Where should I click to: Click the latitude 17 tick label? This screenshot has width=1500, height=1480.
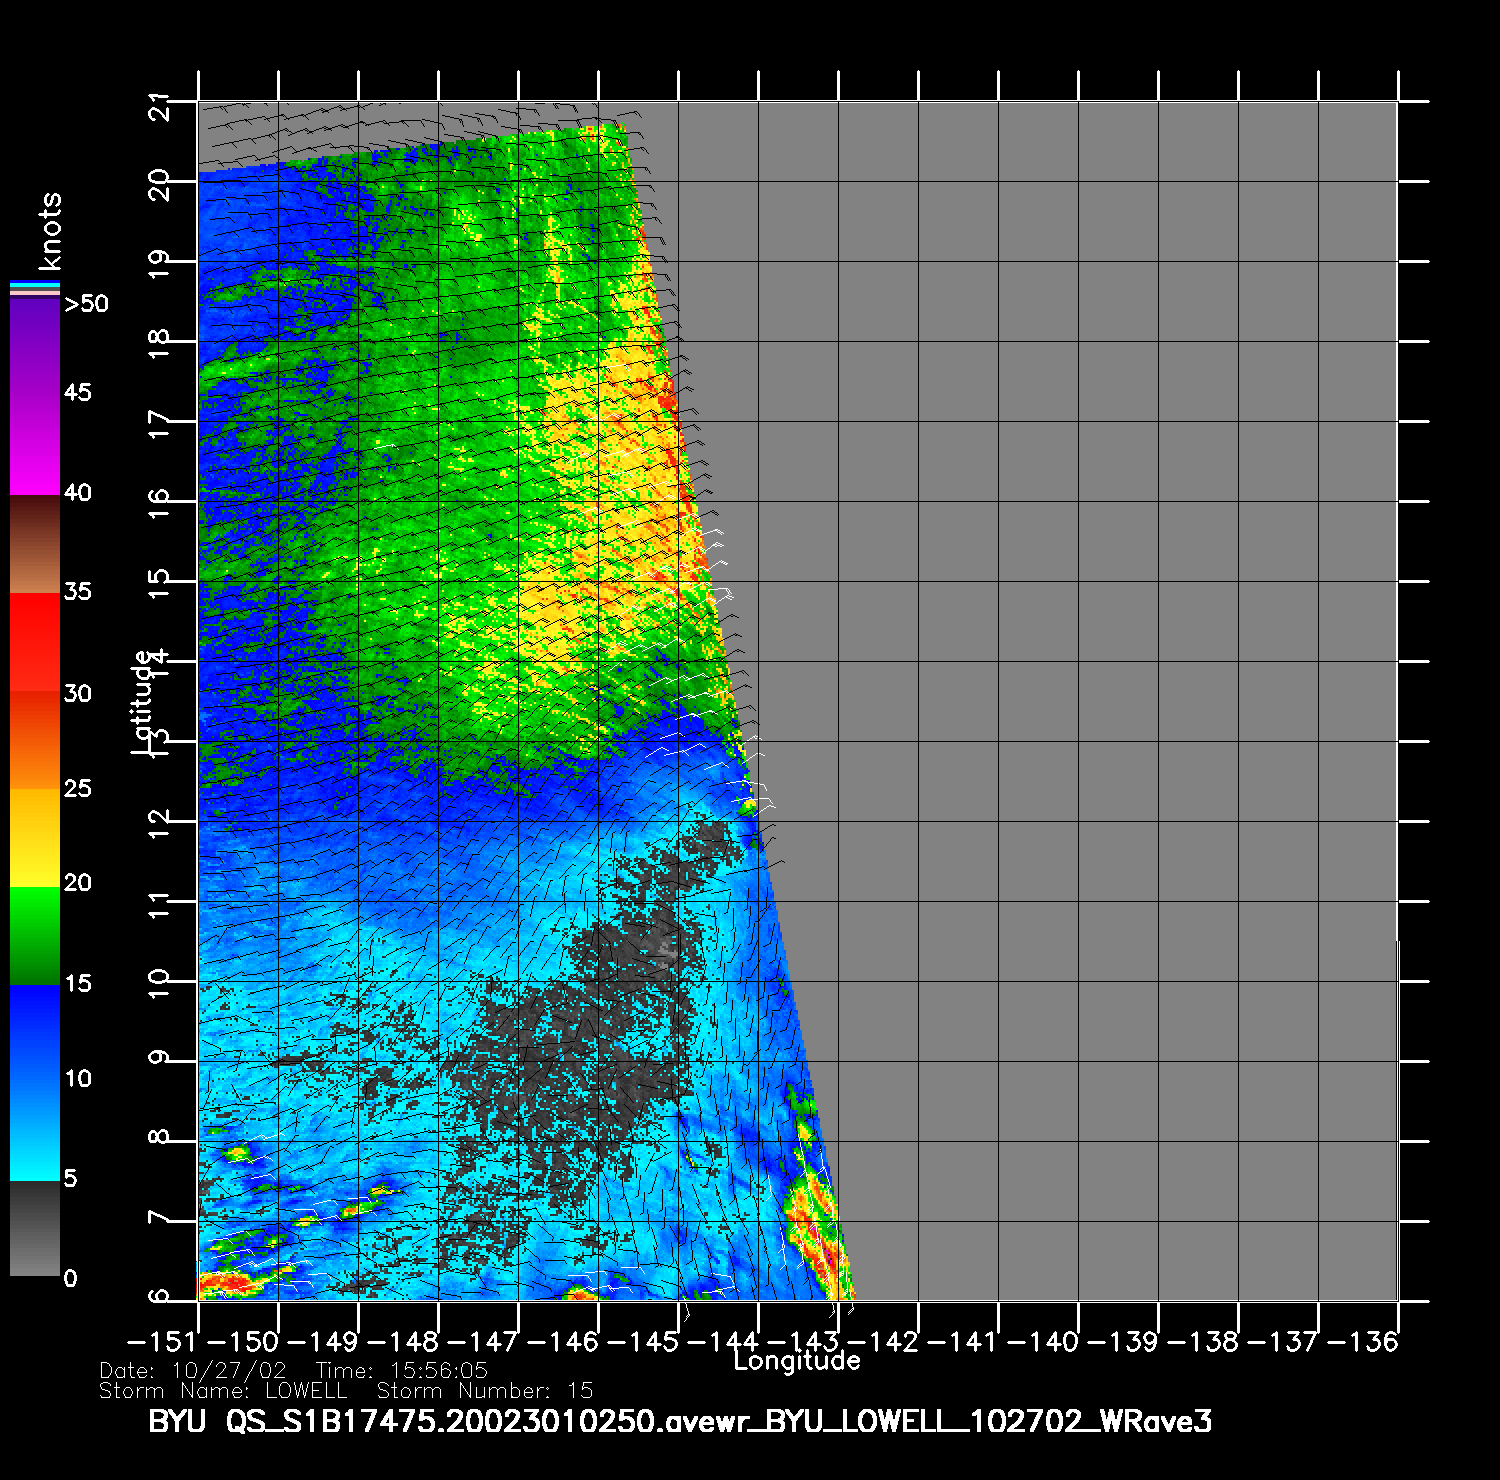[159, 422]
